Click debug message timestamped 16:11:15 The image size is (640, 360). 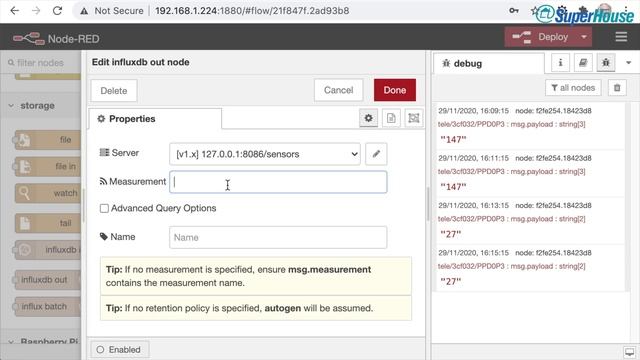click(530, 173)
